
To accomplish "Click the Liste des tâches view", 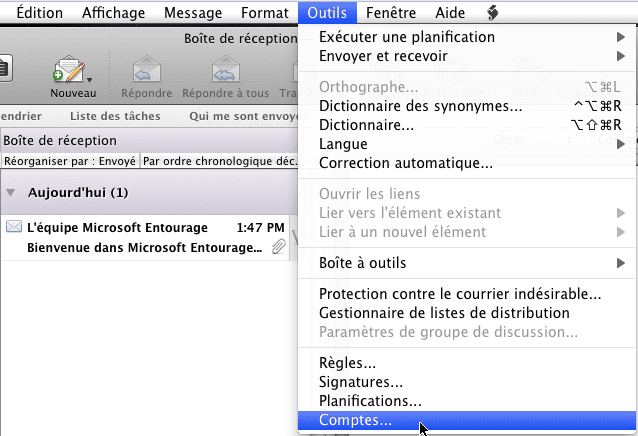I will tap(115, 116).
